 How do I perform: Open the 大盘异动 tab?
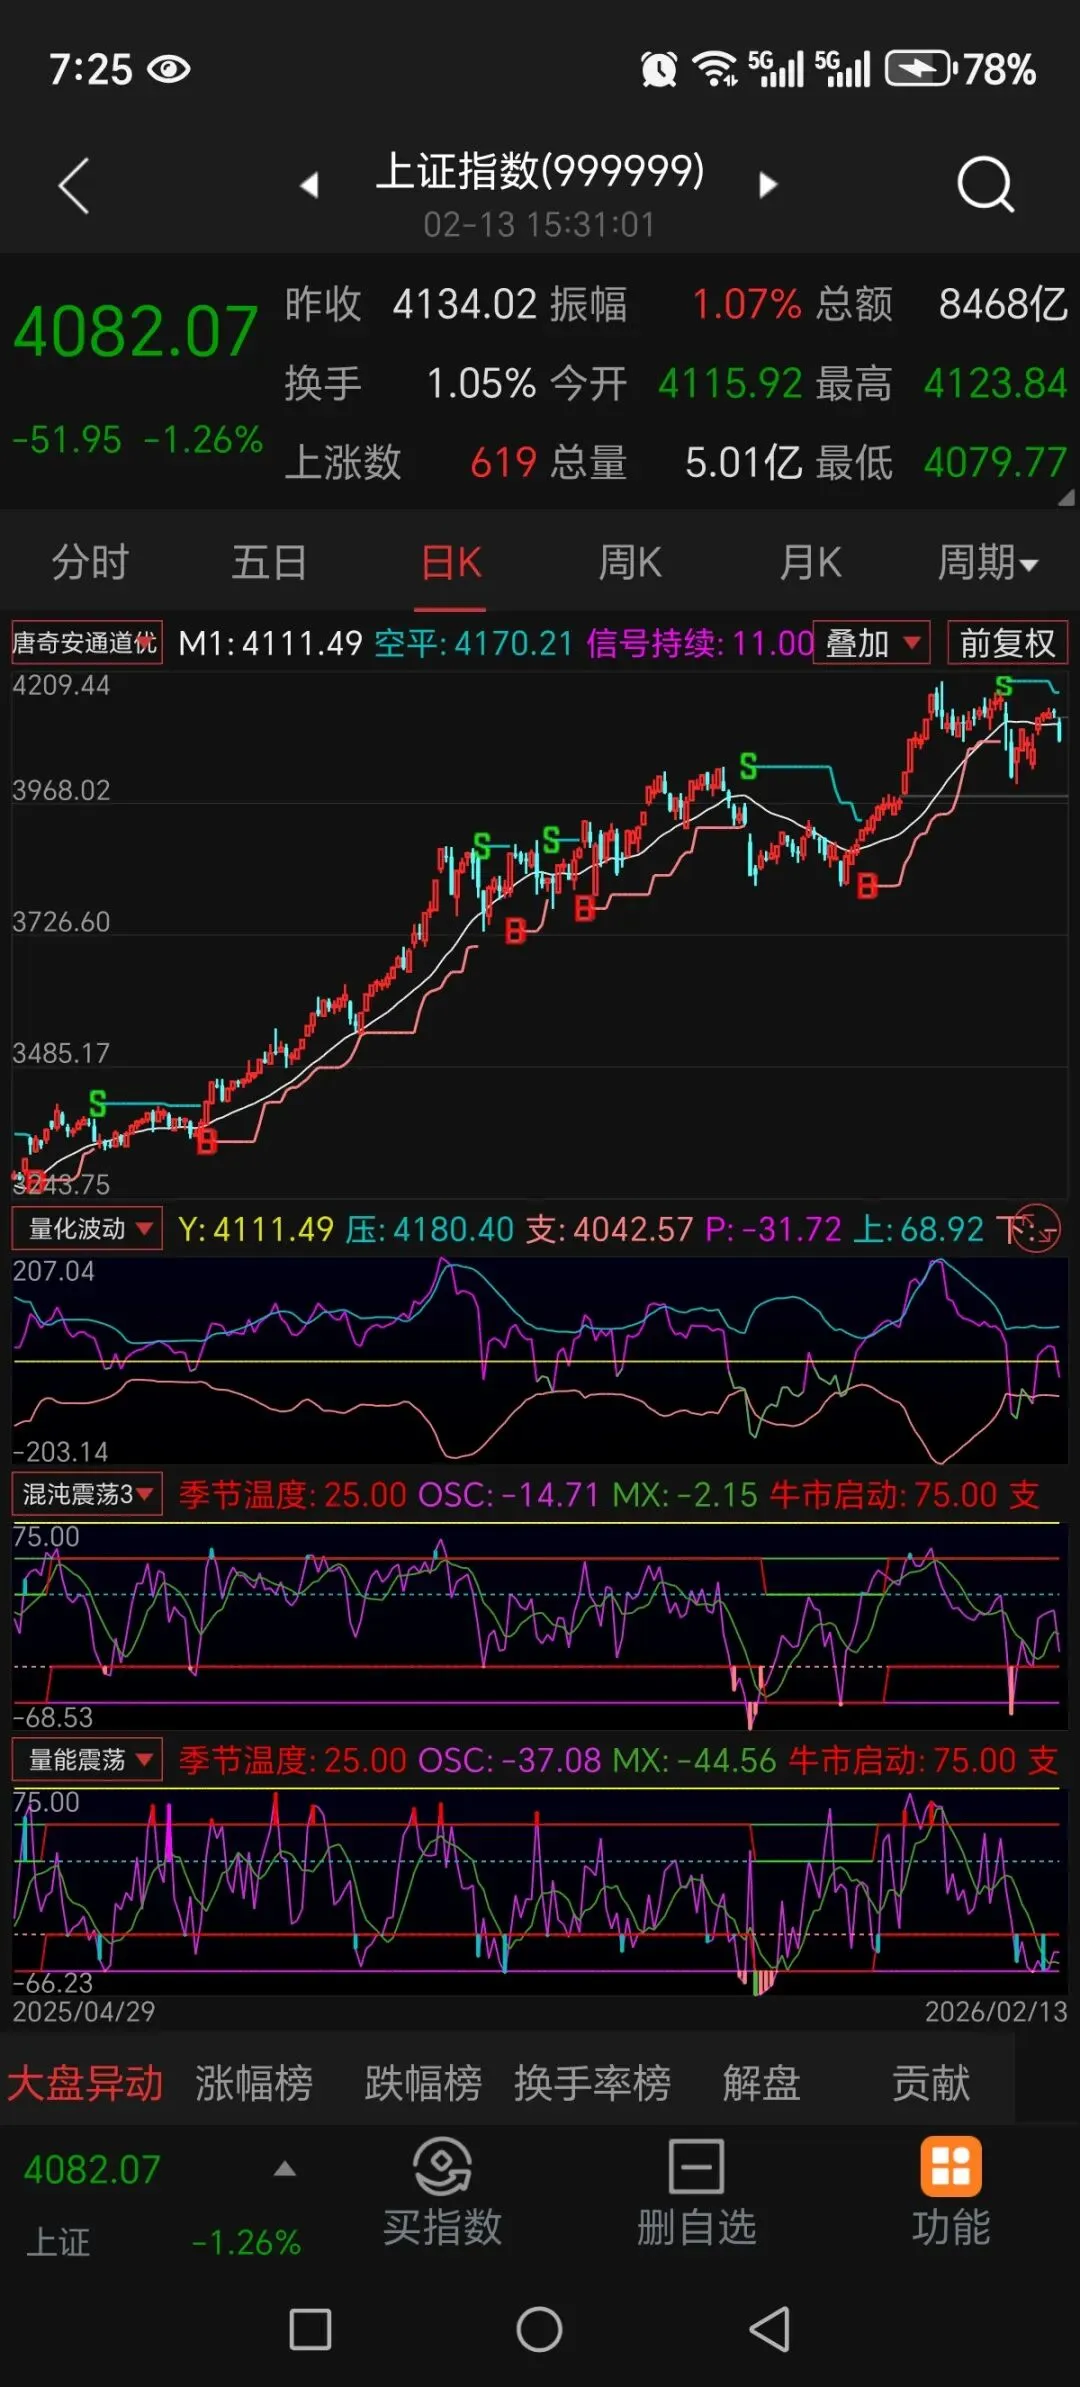[x=85, y=2083]
